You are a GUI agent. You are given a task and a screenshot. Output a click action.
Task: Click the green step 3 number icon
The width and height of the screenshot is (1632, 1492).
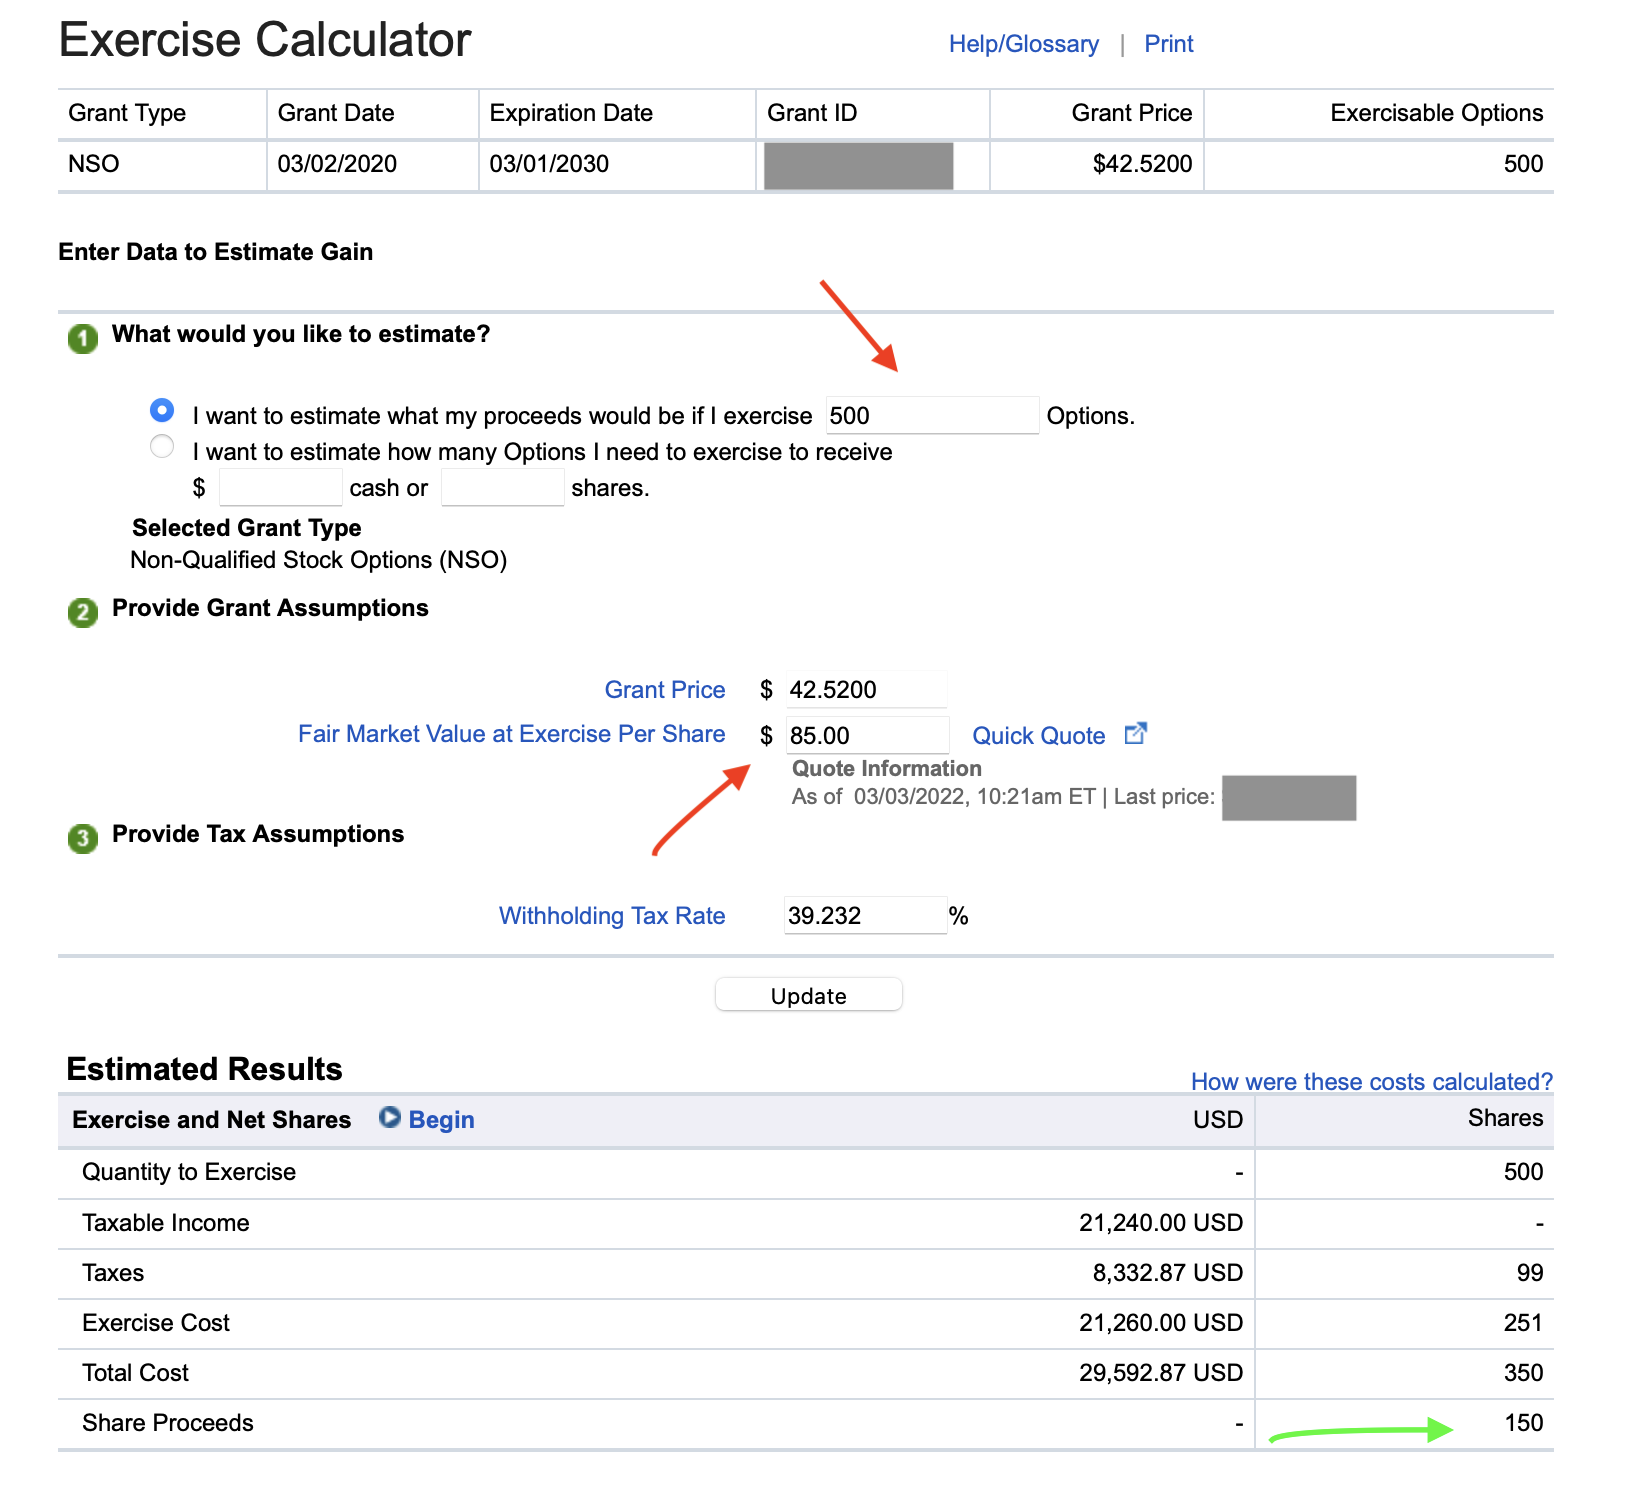pos(83,838)
